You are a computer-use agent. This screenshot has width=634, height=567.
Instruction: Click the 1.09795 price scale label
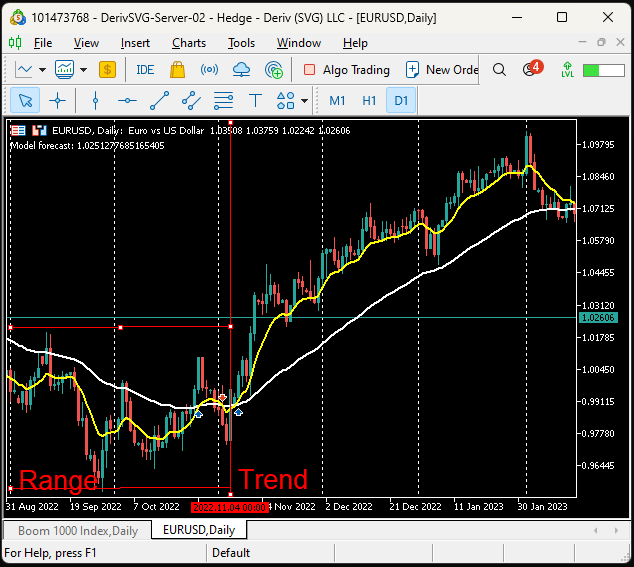pyautogui.click(x=598, y=144)
